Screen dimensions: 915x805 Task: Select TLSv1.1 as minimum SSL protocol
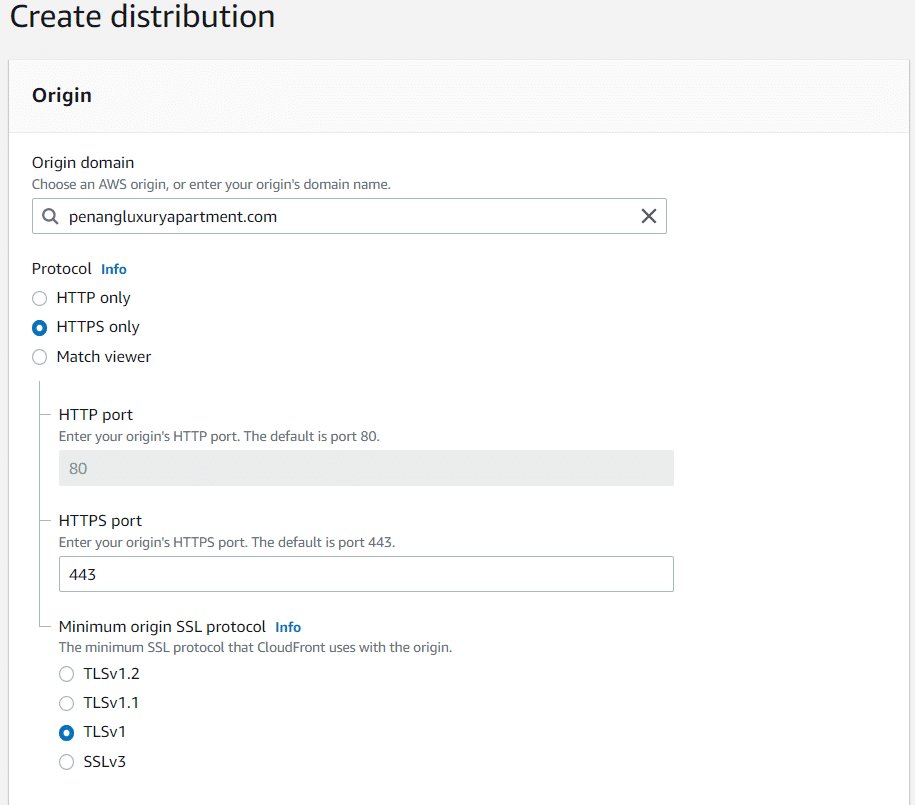pos(67,703)
